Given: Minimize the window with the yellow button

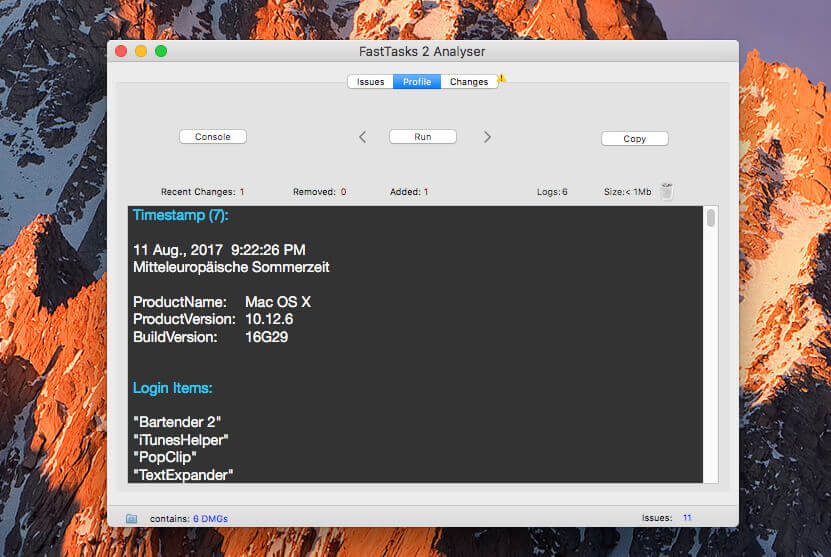Looking at the screenshot, I should (x=141, y=51).
